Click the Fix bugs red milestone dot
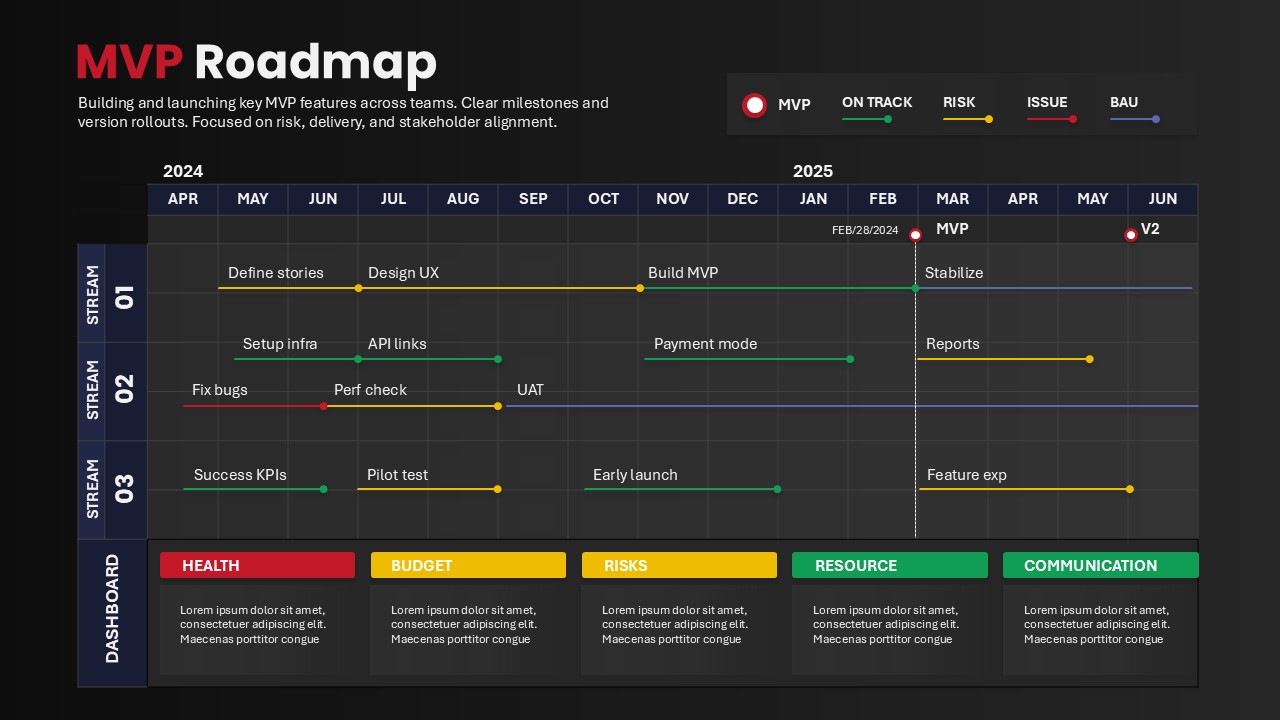The height and width of the screenshot is (720, 1280). tap(323, 406)
